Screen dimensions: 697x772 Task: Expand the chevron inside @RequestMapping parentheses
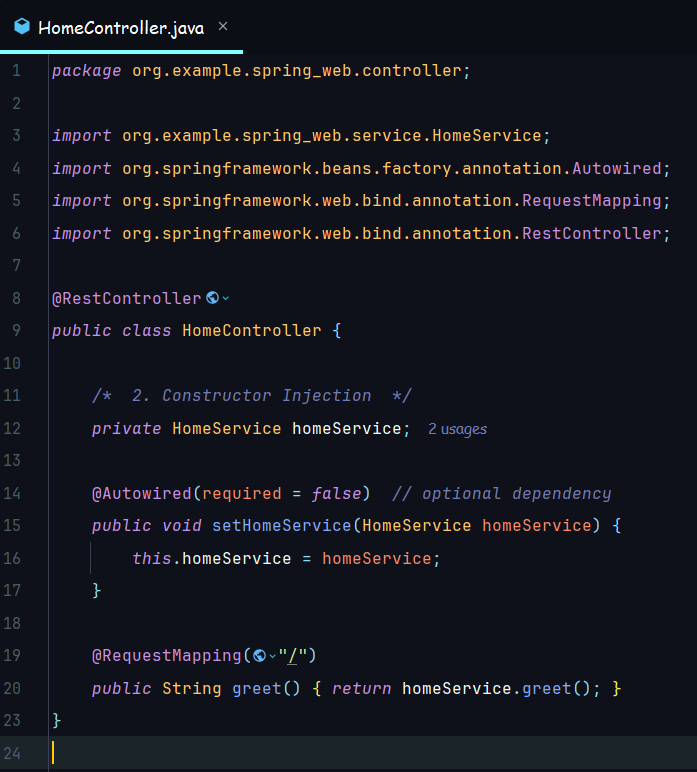tap(272, 656)
